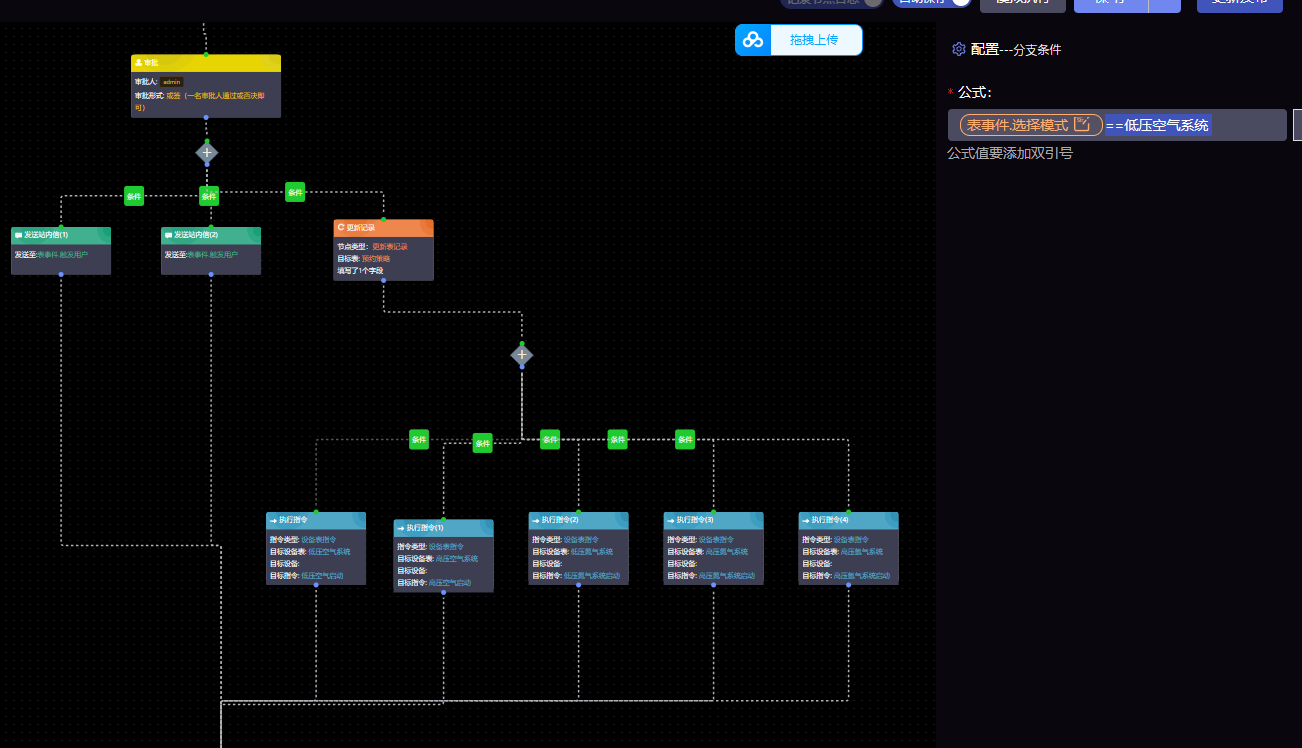Click 目标指令 低压氮气系统启动 text
The height and width of the screenshot is (748, 1302).
[x=576, y=576]
